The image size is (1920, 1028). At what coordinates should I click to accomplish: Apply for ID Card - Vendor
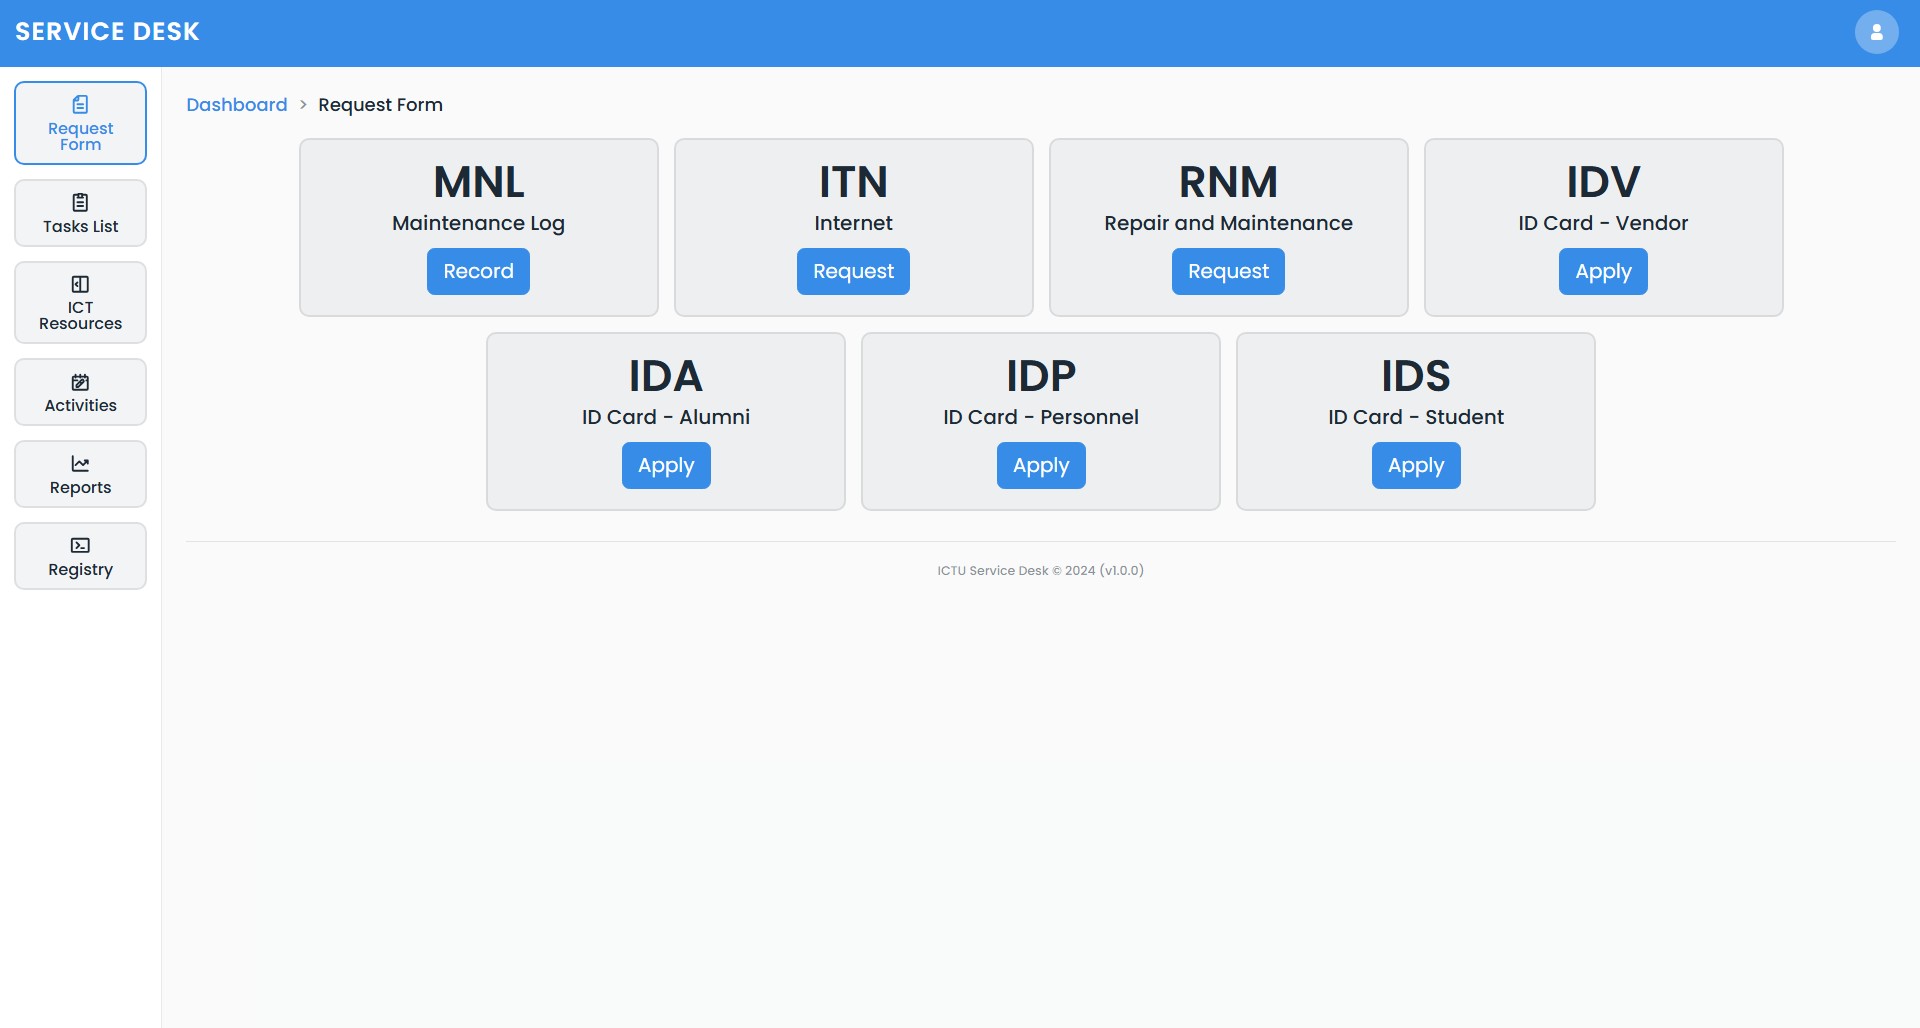1603,272
